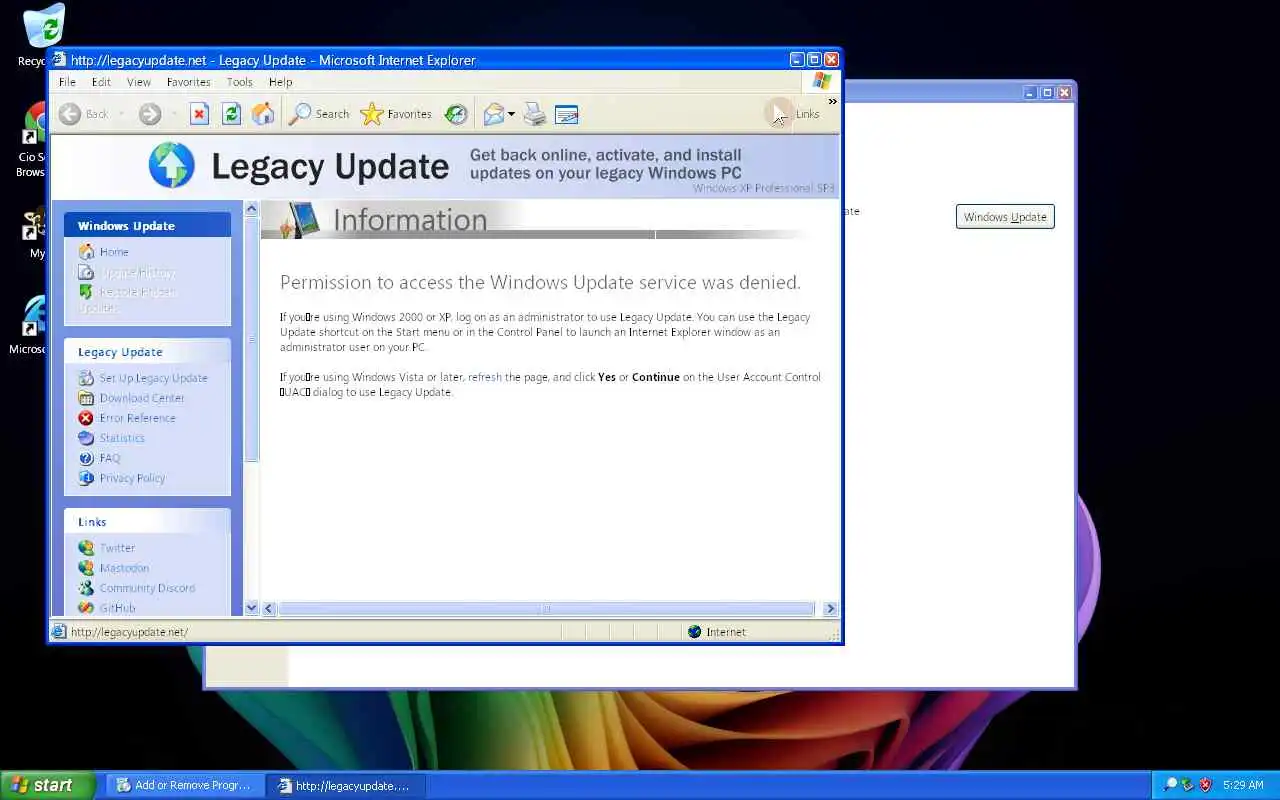
Task: Expand the Mail button dropdown arrow
Action: point(511,114)
